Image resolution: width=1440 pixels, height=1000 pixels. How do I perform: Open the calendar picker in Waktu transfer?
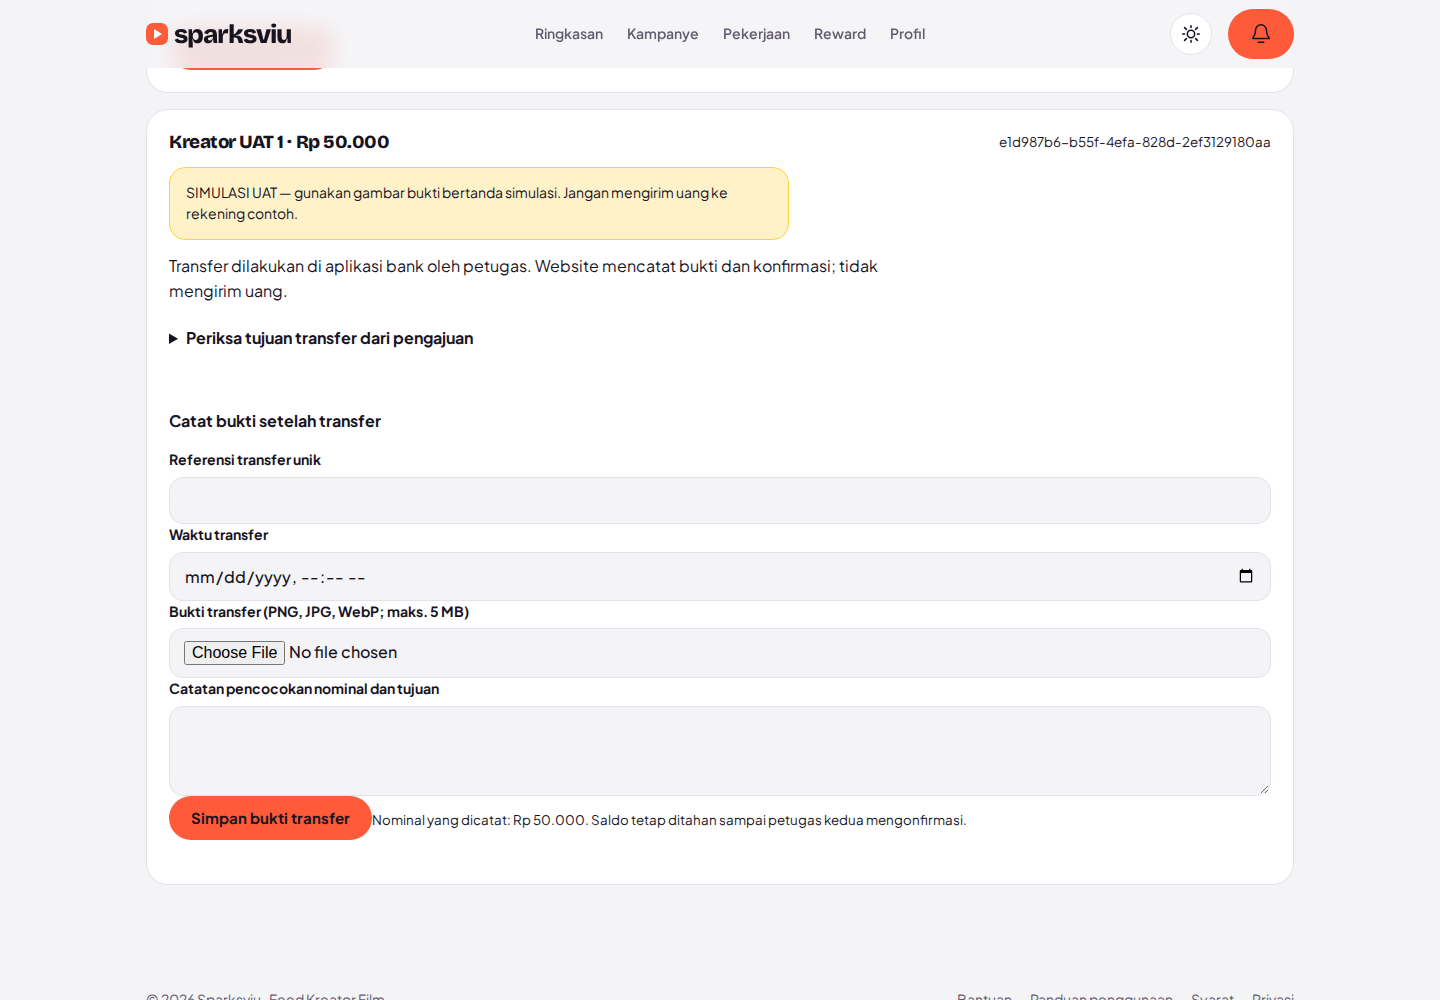(1246, 576)
